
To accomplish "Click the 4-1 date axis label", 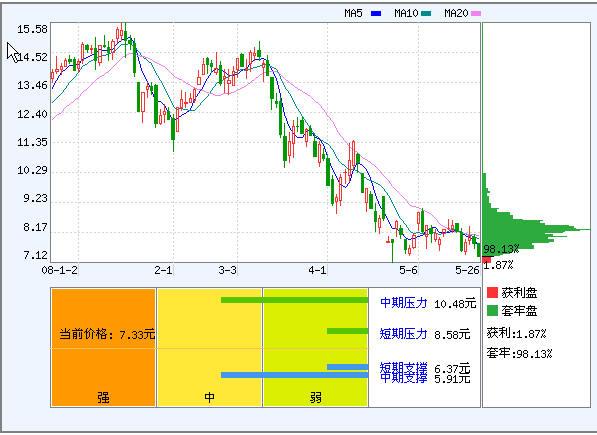I will pos(317,271).
